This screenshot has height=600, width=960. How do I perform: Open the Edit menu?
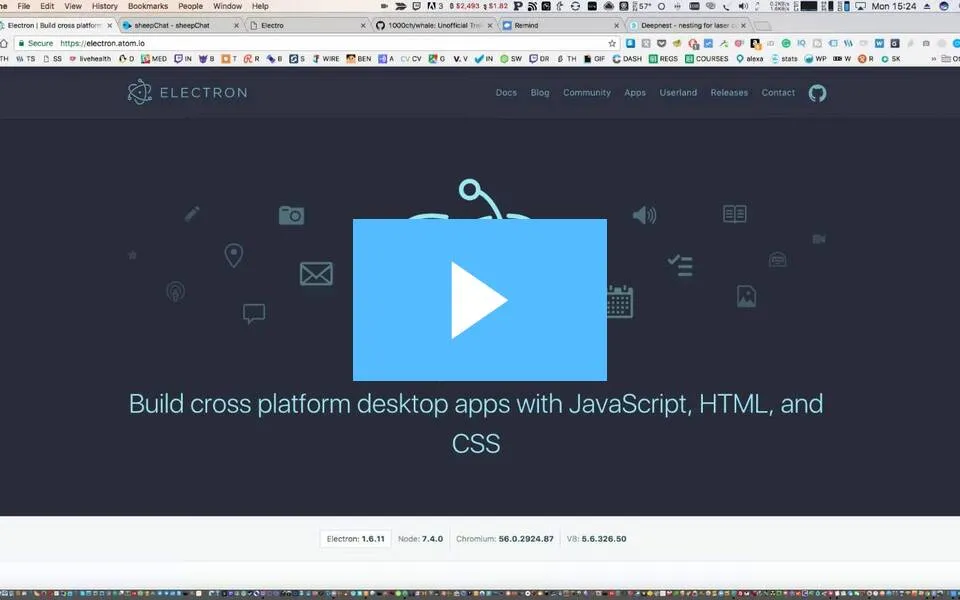(x=47, y=6)
